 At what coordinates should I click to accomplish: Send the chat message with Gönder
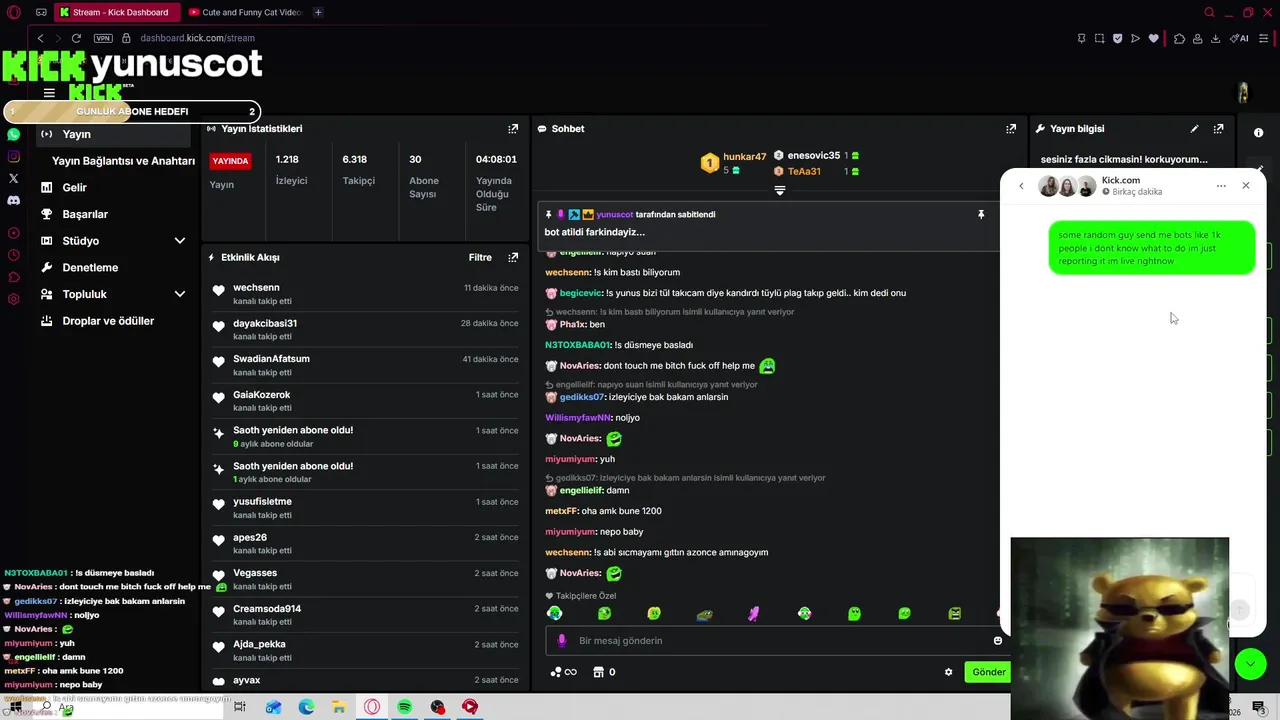coord(988,672)
